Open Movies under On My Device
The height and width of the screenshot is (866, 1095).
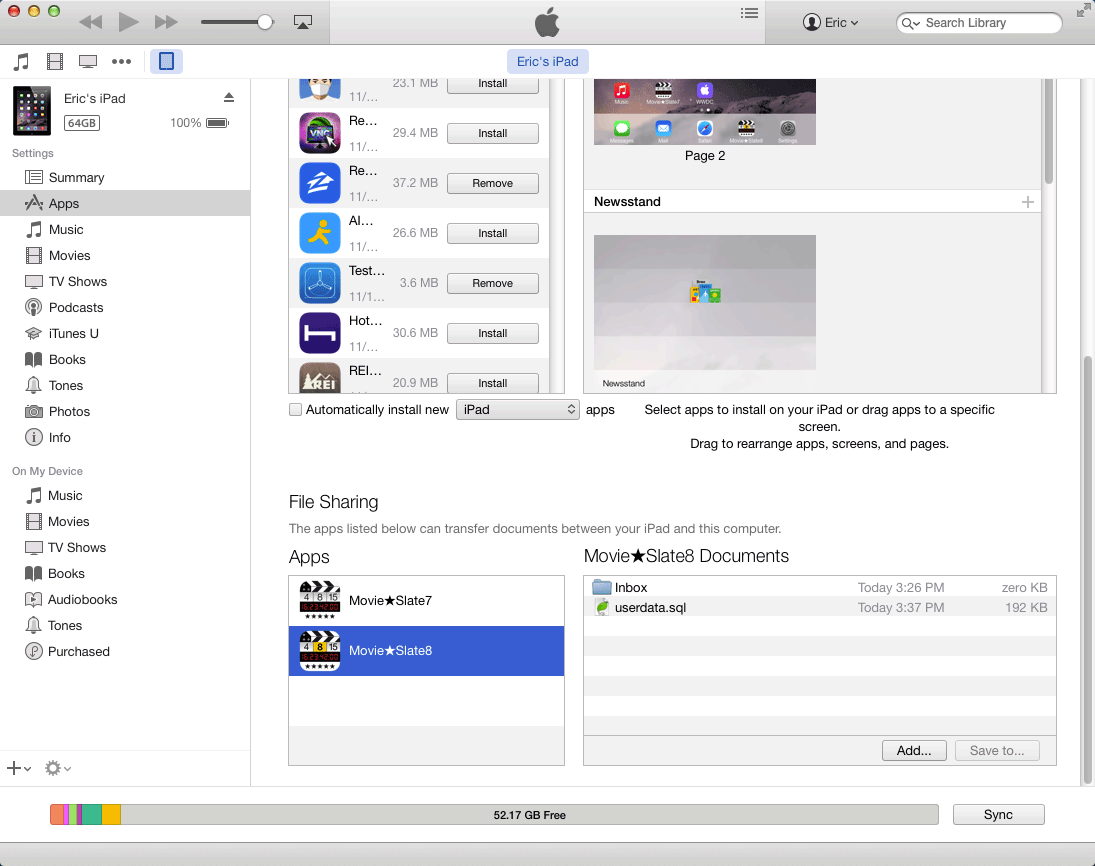(x=125, y=522)
